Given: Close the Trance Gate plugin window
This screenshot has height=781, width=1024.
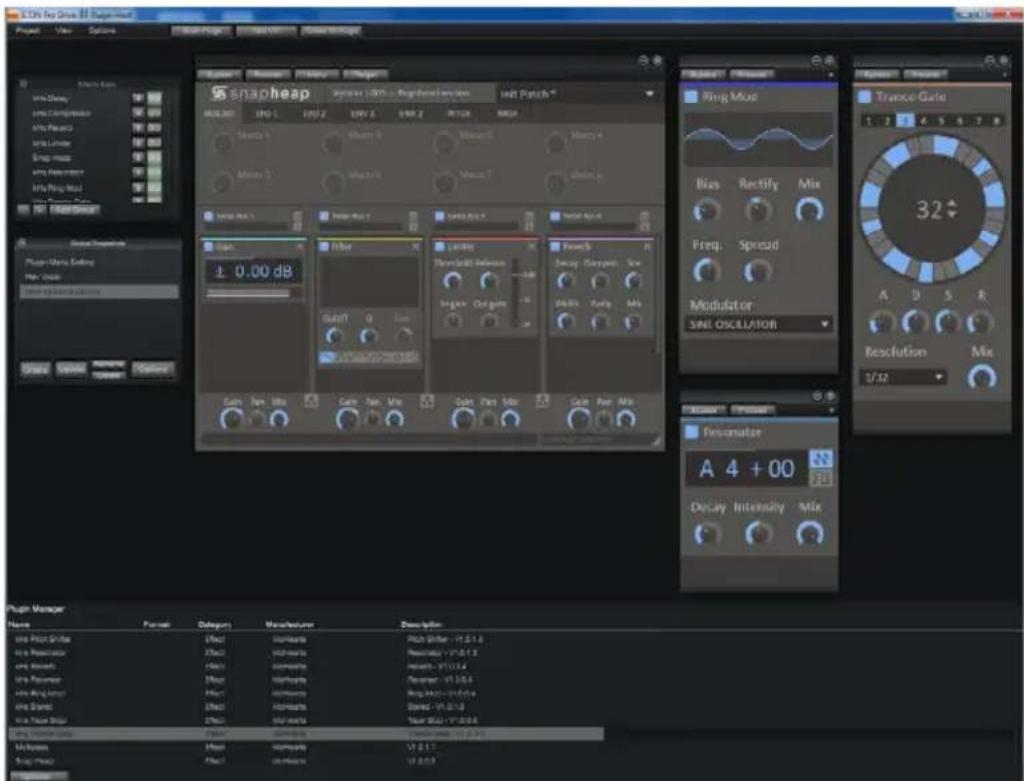Looking at the screenshot, I should point(1006,60).
